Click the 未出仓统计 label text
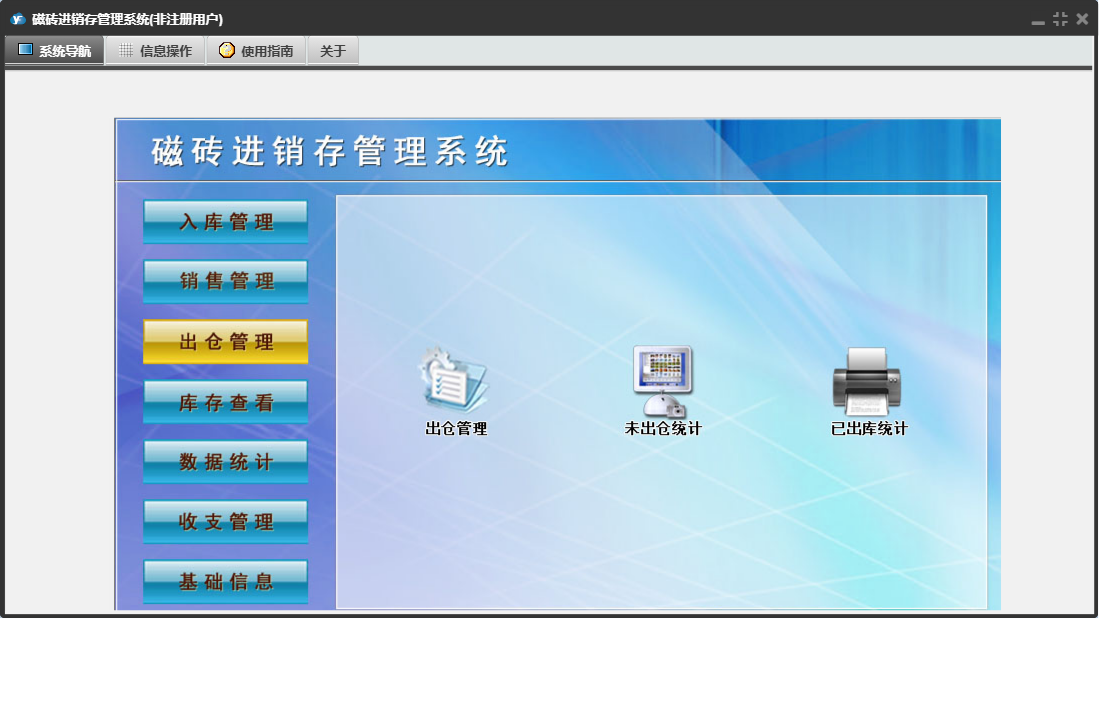Image resolution: width=1099 pixels, height=723 pixels. [663, 428]
